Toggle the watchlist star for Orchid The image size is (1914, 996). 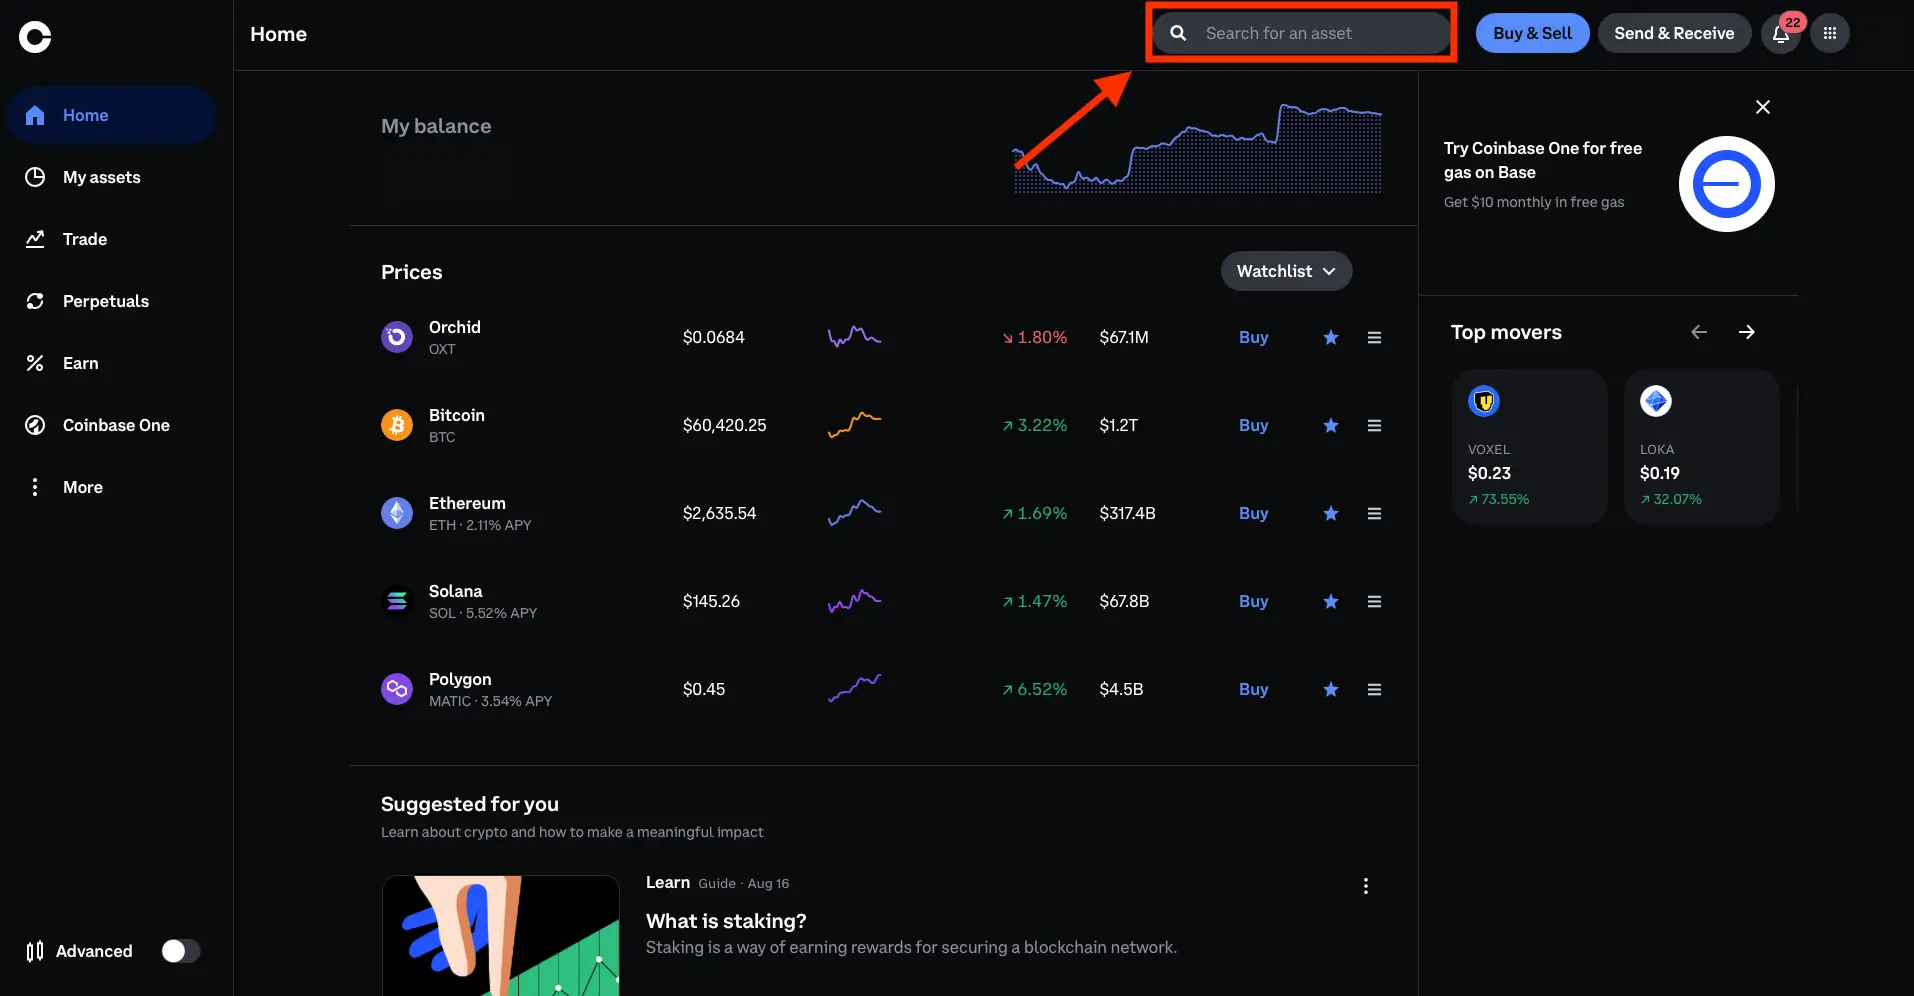pos(1330,337)
